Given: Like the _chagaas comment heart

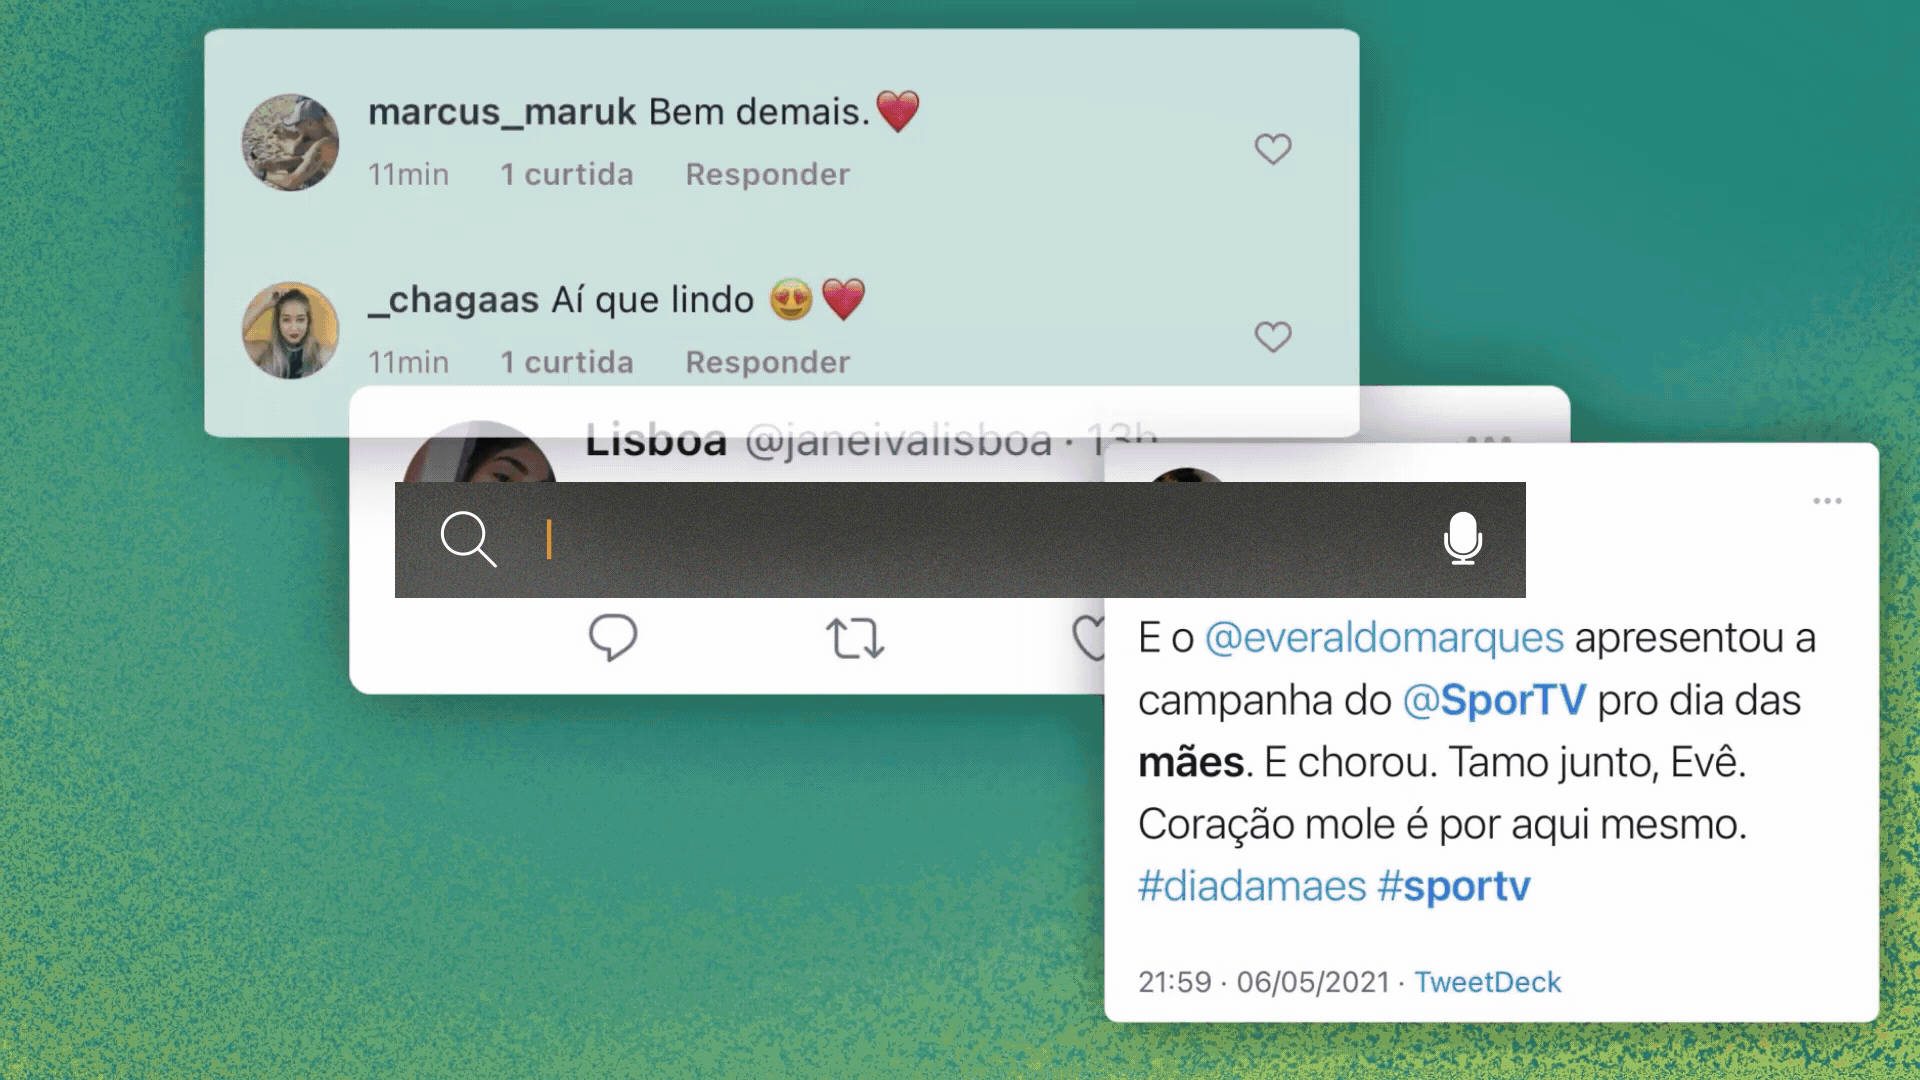Looking at the screenshot, I should pos(1273,337).
